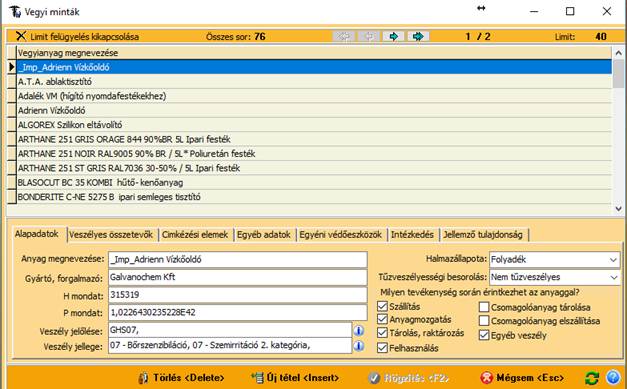The image size is (627, 389).
Task: Toggle the Egyéb veszély checkbox
Action: [484, 335]
